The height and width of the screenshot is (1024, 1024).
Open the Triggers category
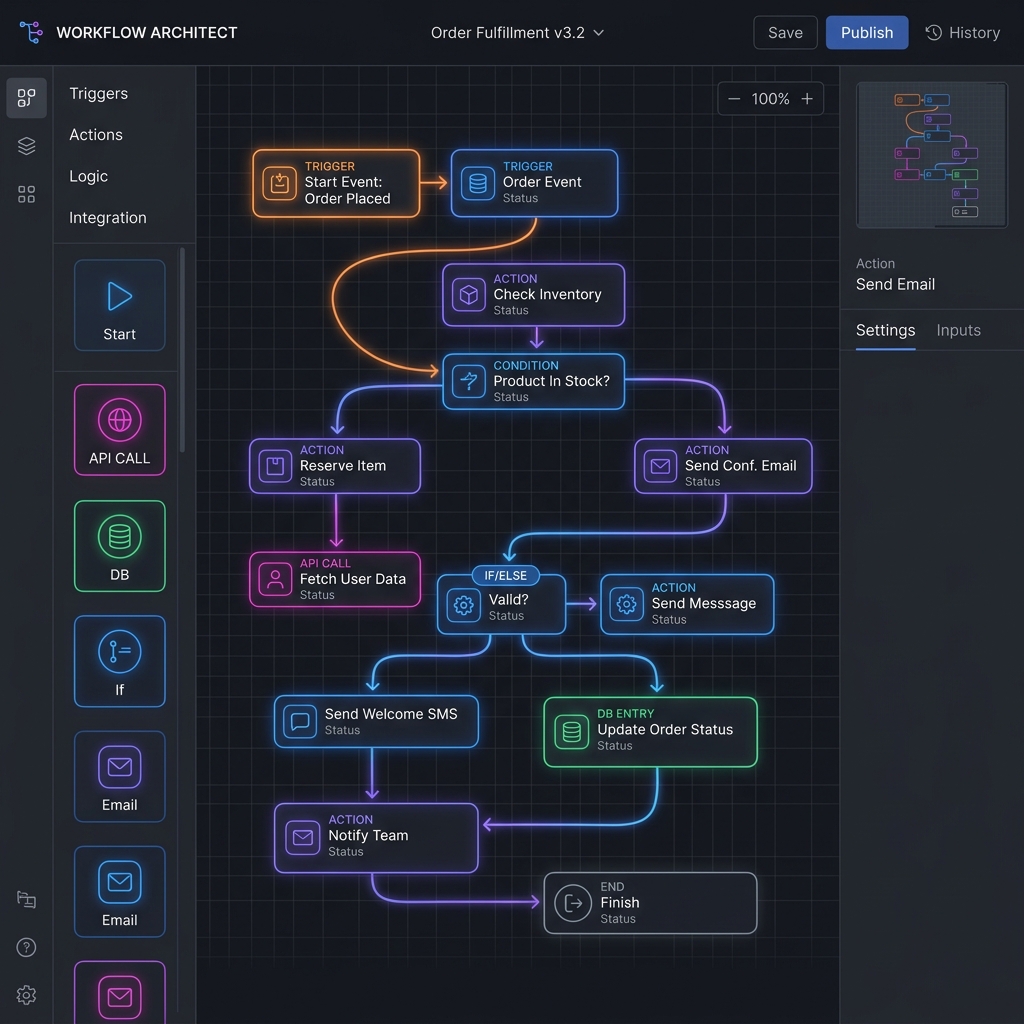[99, 93]
